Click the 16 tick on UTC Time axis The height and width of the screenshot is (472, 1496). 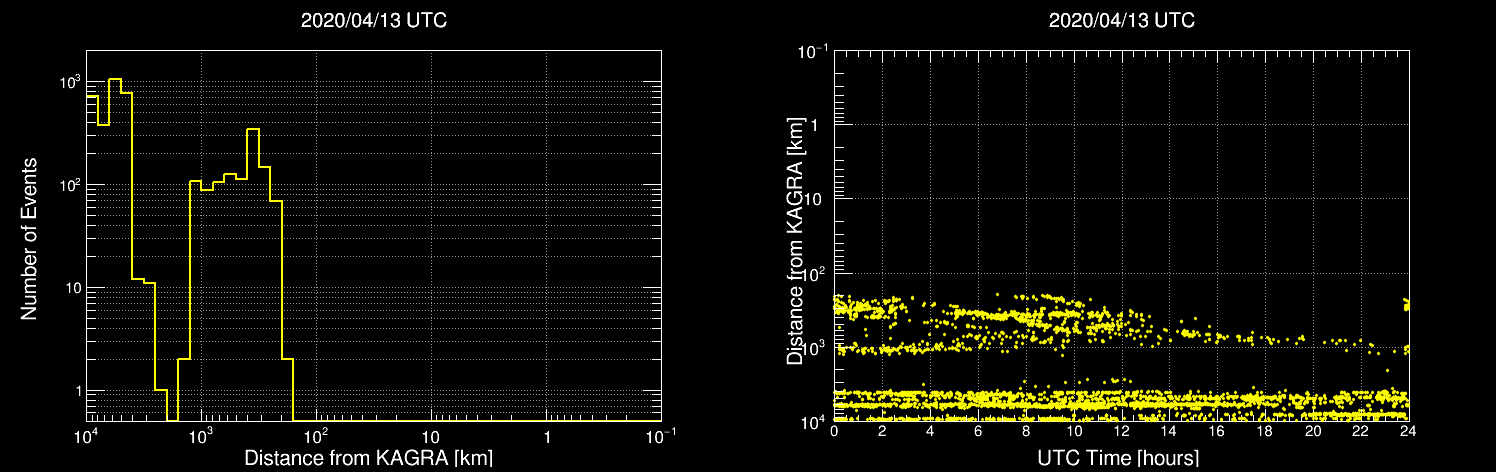coord(1217,431)
